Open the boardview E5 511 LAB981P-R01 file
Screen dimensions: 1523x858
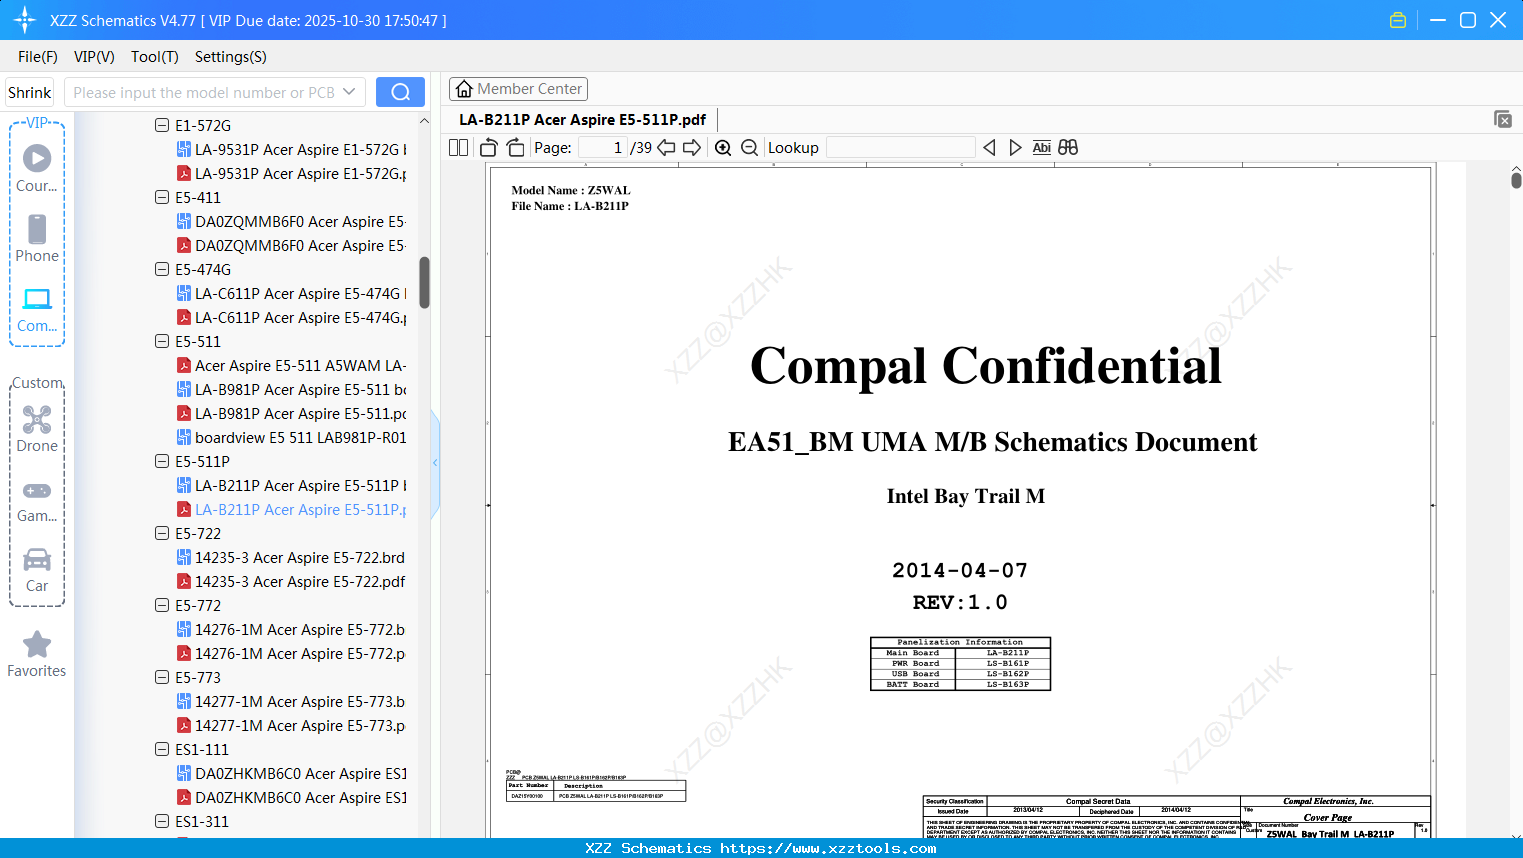click(291, 438)
